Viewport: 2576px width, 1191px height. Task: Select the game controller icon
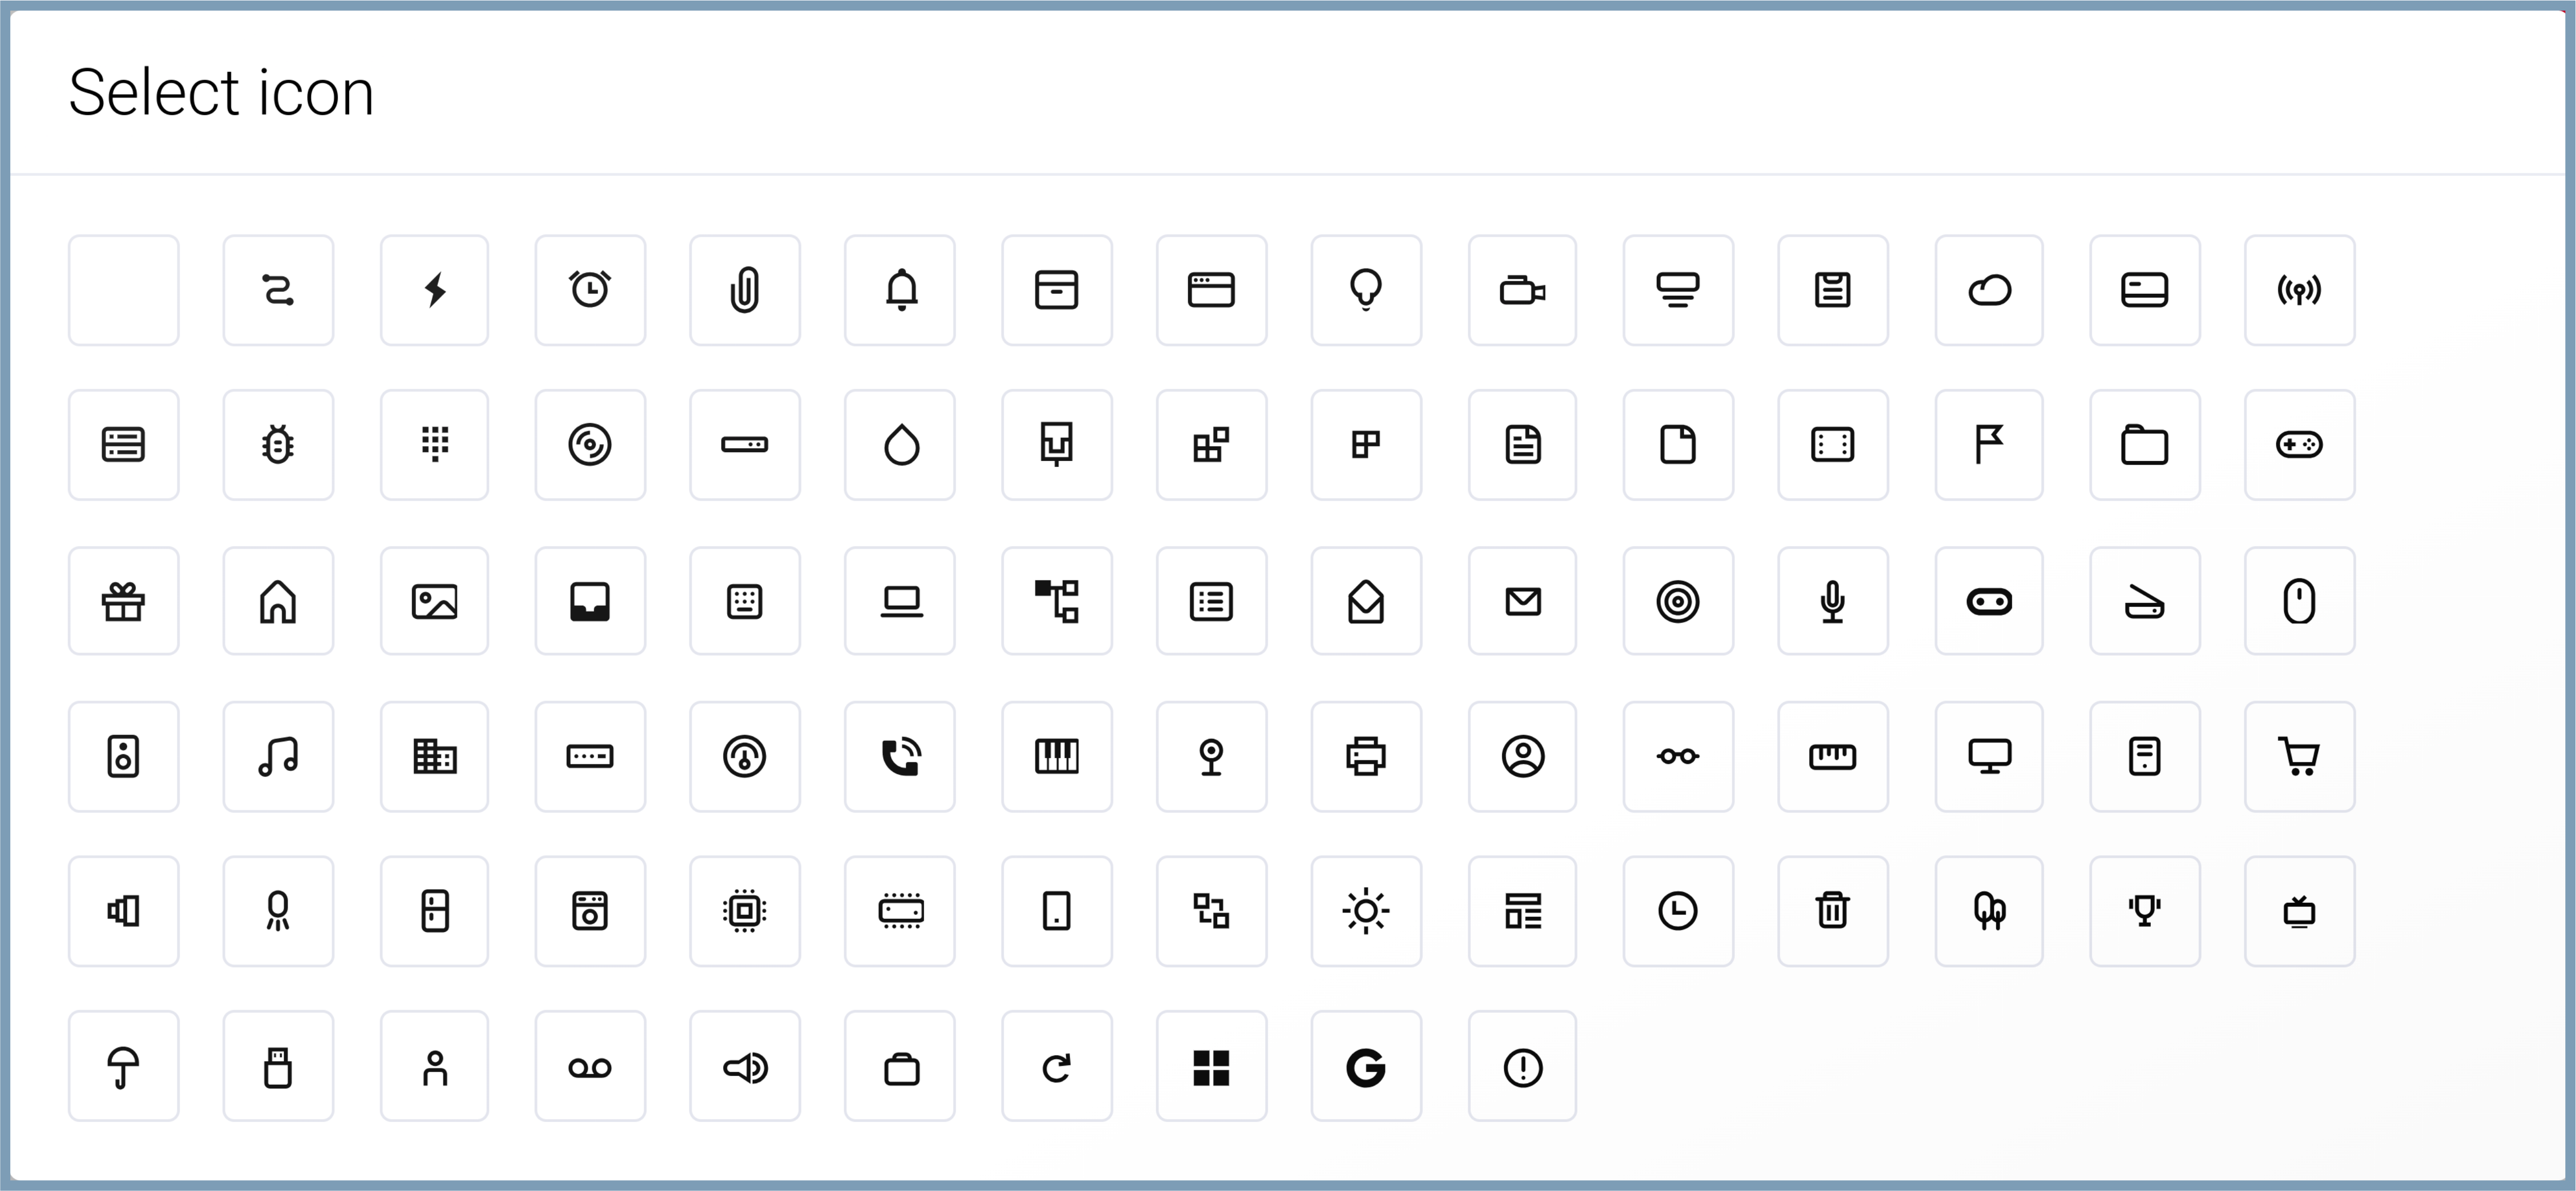2299,445
